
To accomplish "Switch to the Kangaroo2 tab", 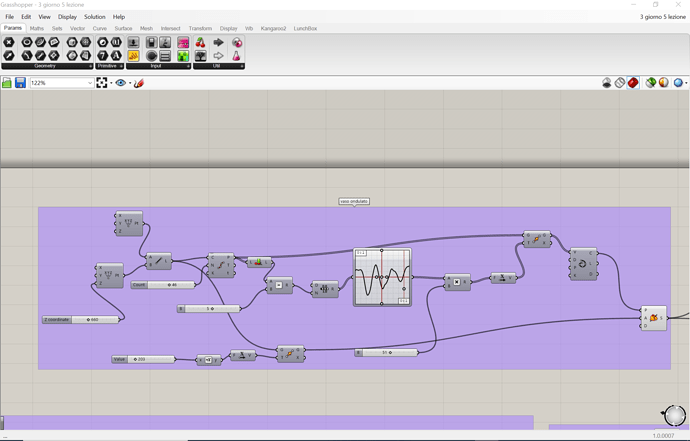I will (273, 28).
